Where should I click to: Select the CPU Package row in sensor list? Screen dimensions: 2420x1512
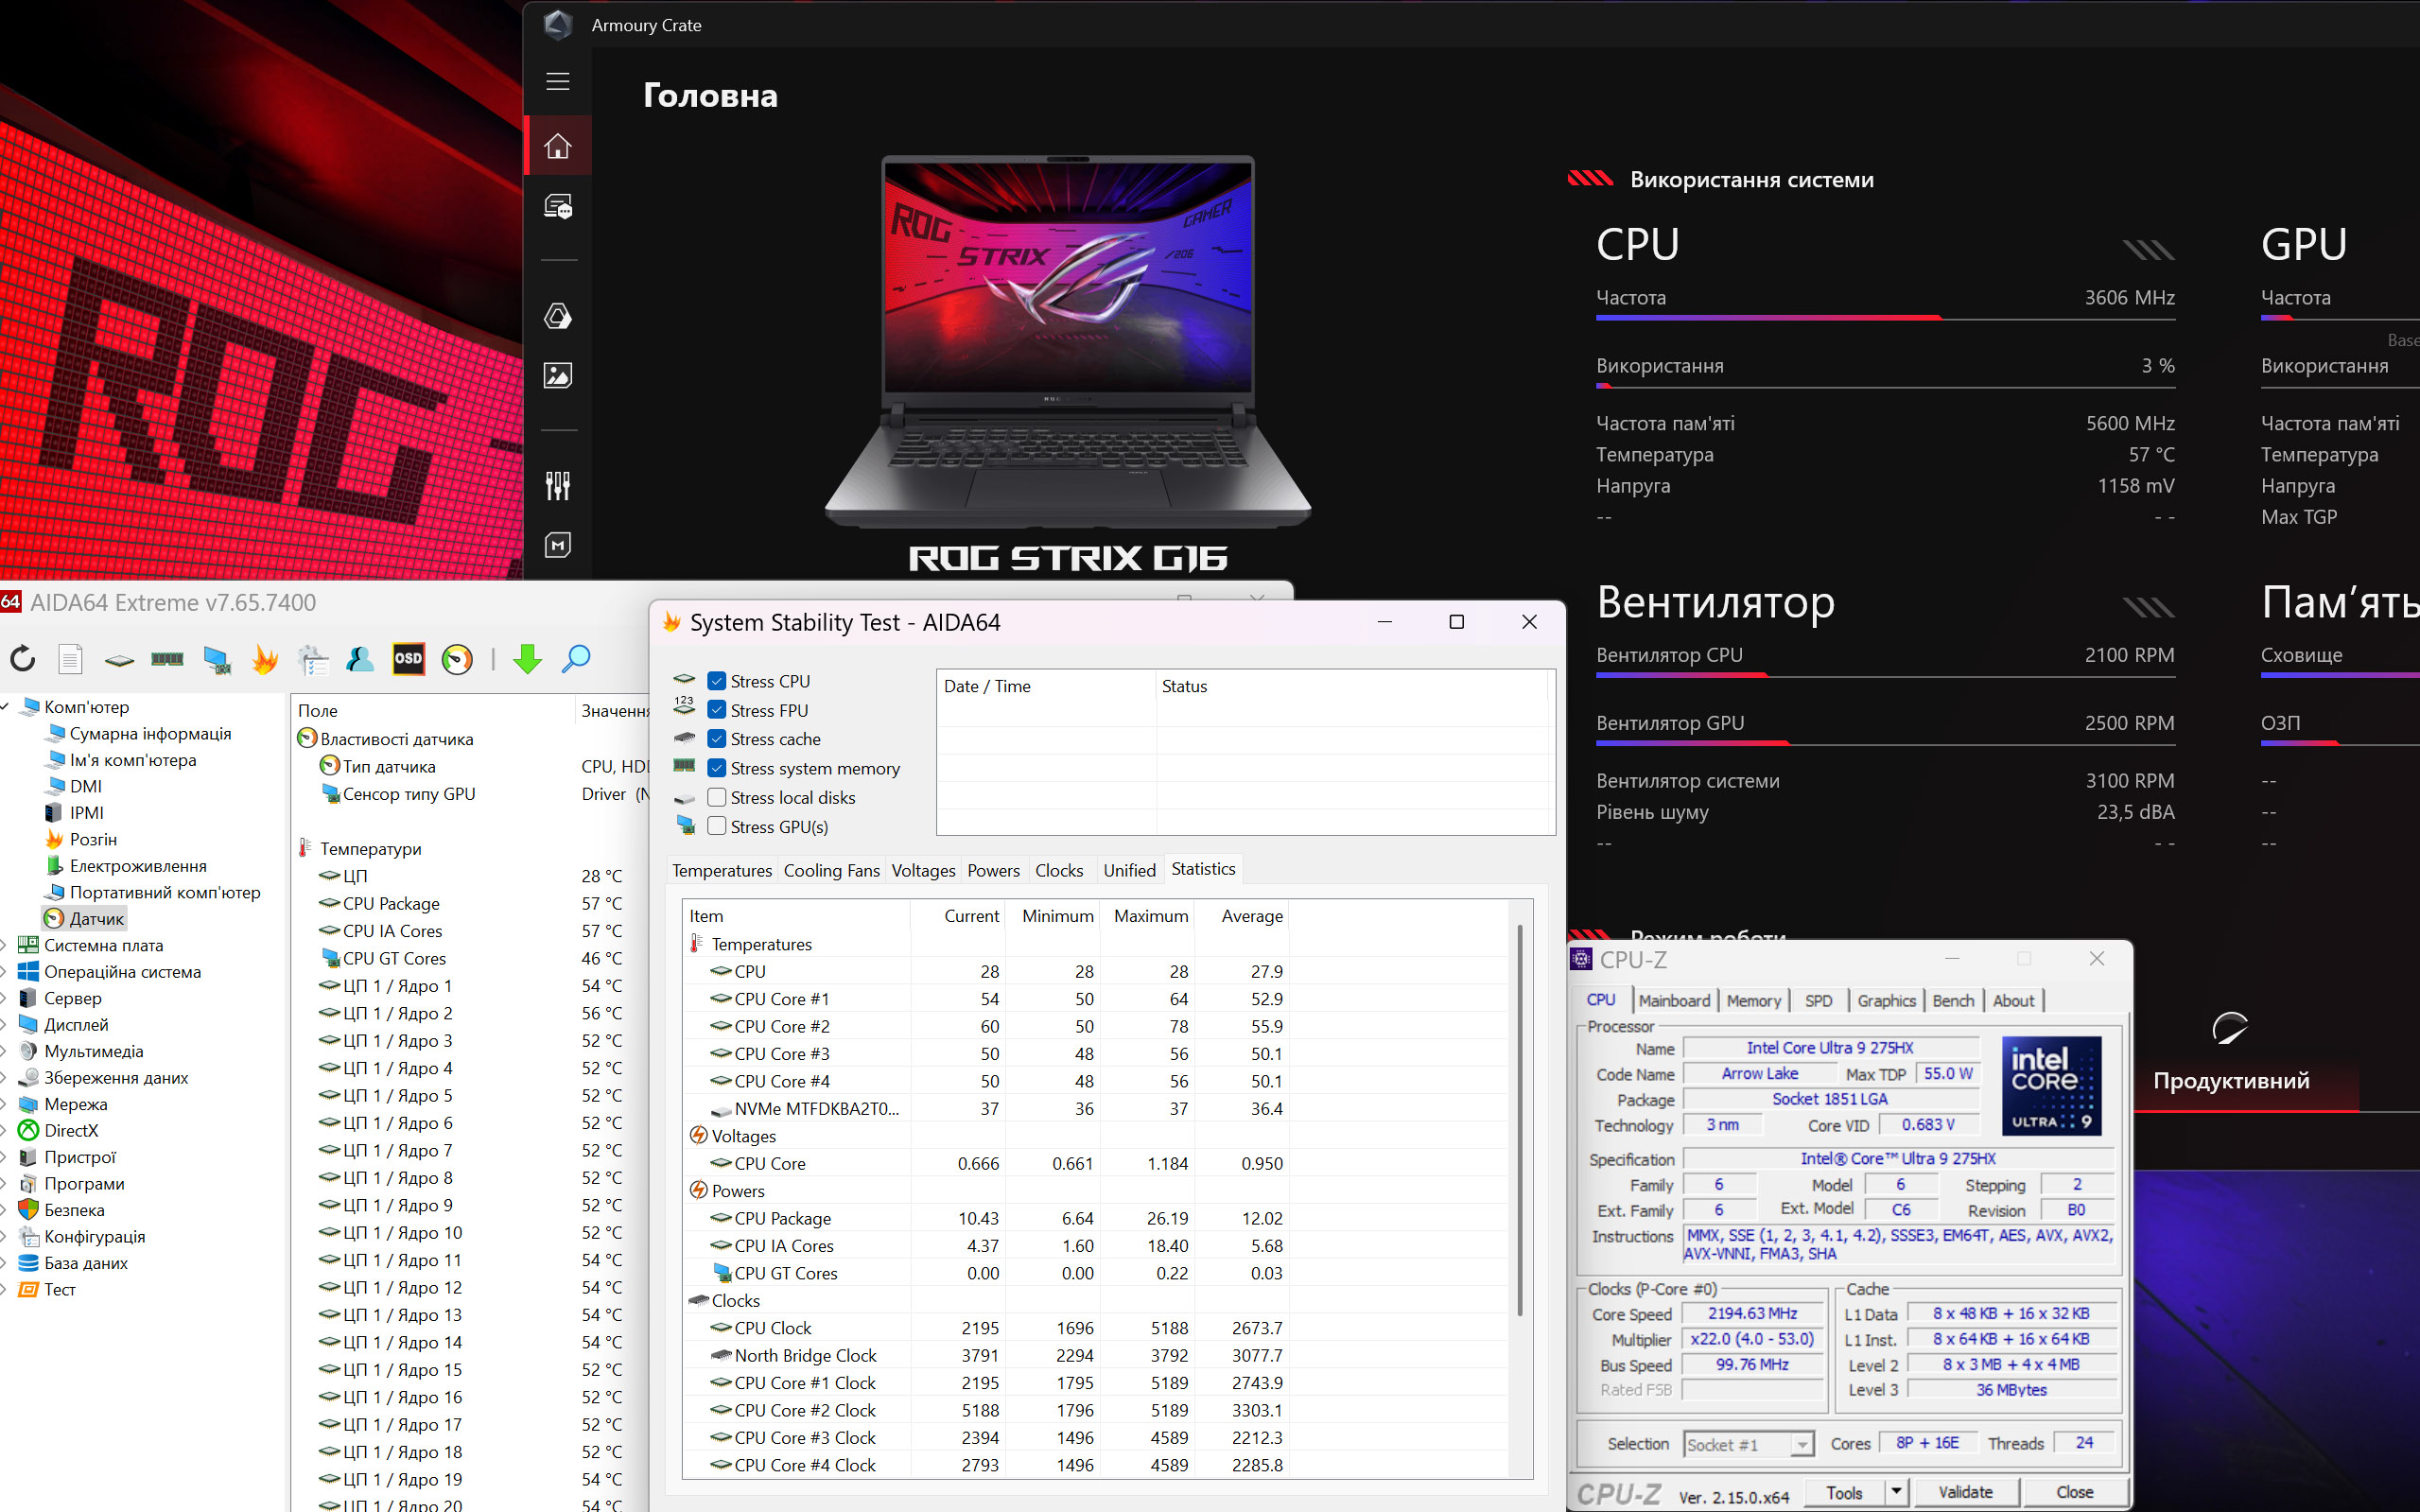click(470, 903)
